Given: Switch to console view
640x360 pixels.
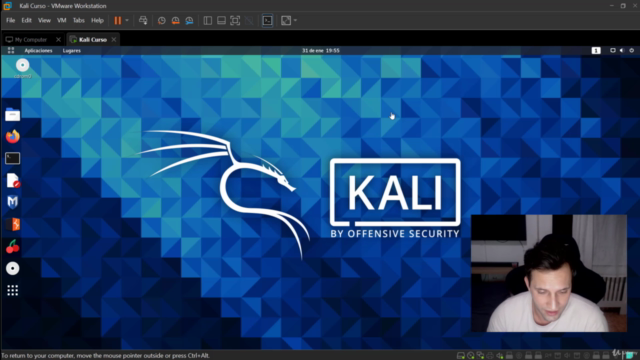Looking at the screenshot, I should click(x=267, y=20).
